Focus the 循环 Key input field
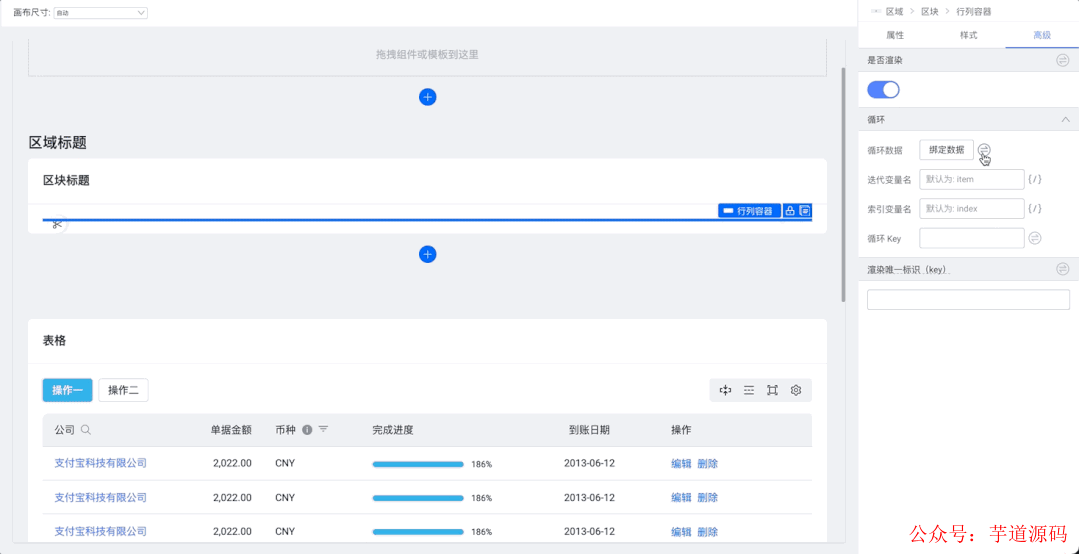 tap(972, 238)
